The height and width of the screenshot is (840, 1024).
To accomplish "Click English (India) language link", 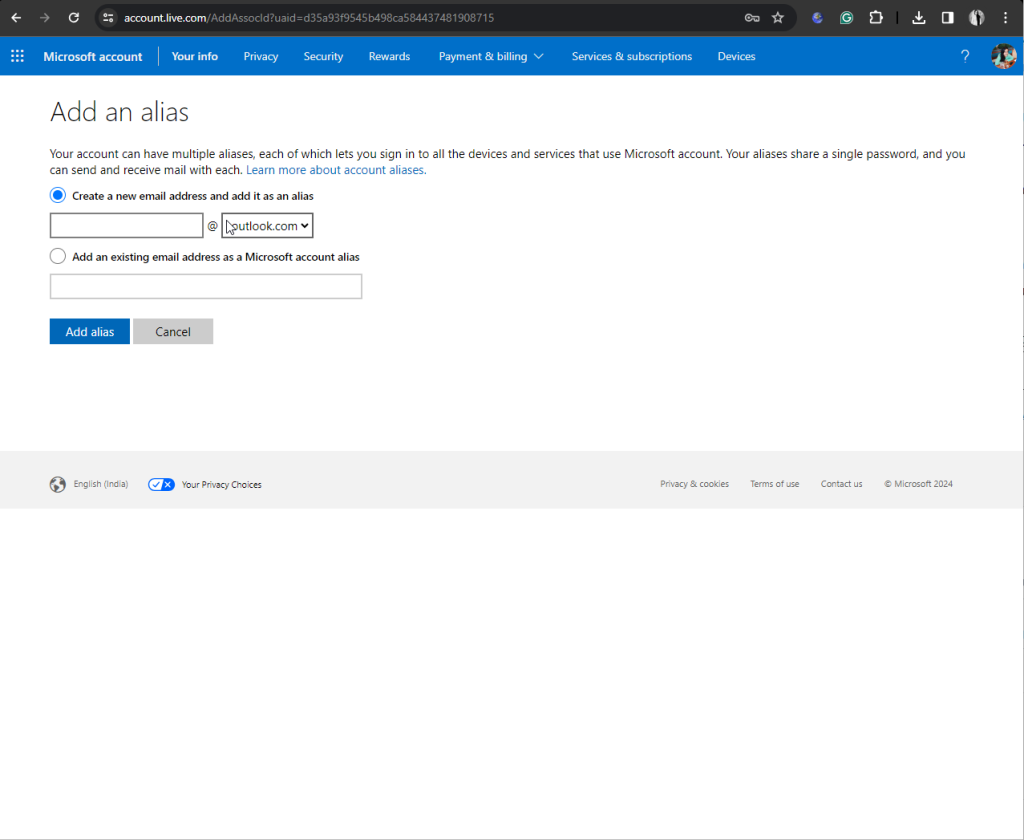I will point(101,484).
